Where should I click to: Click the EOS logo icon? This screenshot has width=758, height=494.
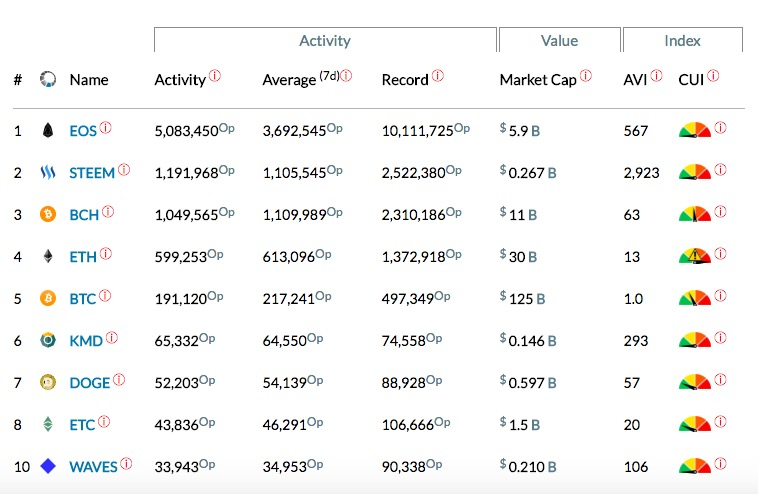(48, 131)
